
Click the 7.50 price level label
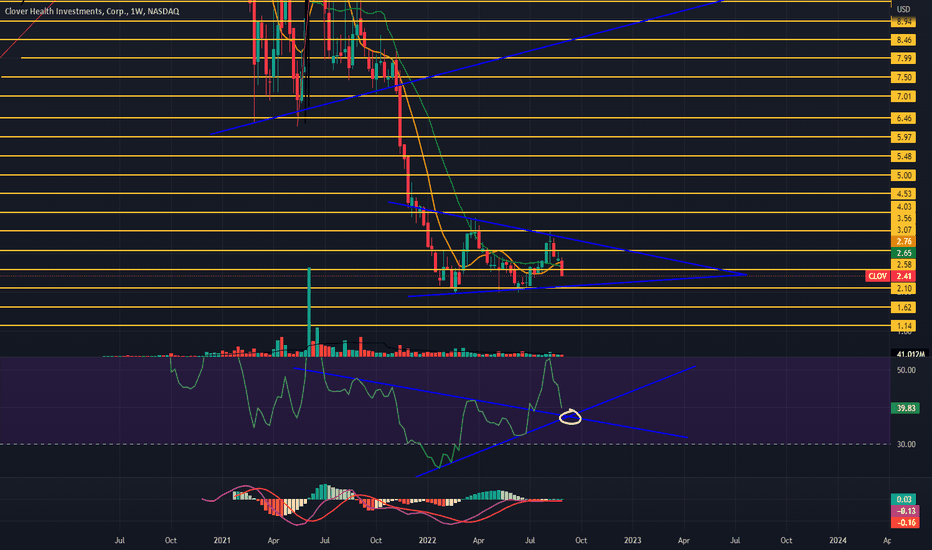(x=903, y=77)
